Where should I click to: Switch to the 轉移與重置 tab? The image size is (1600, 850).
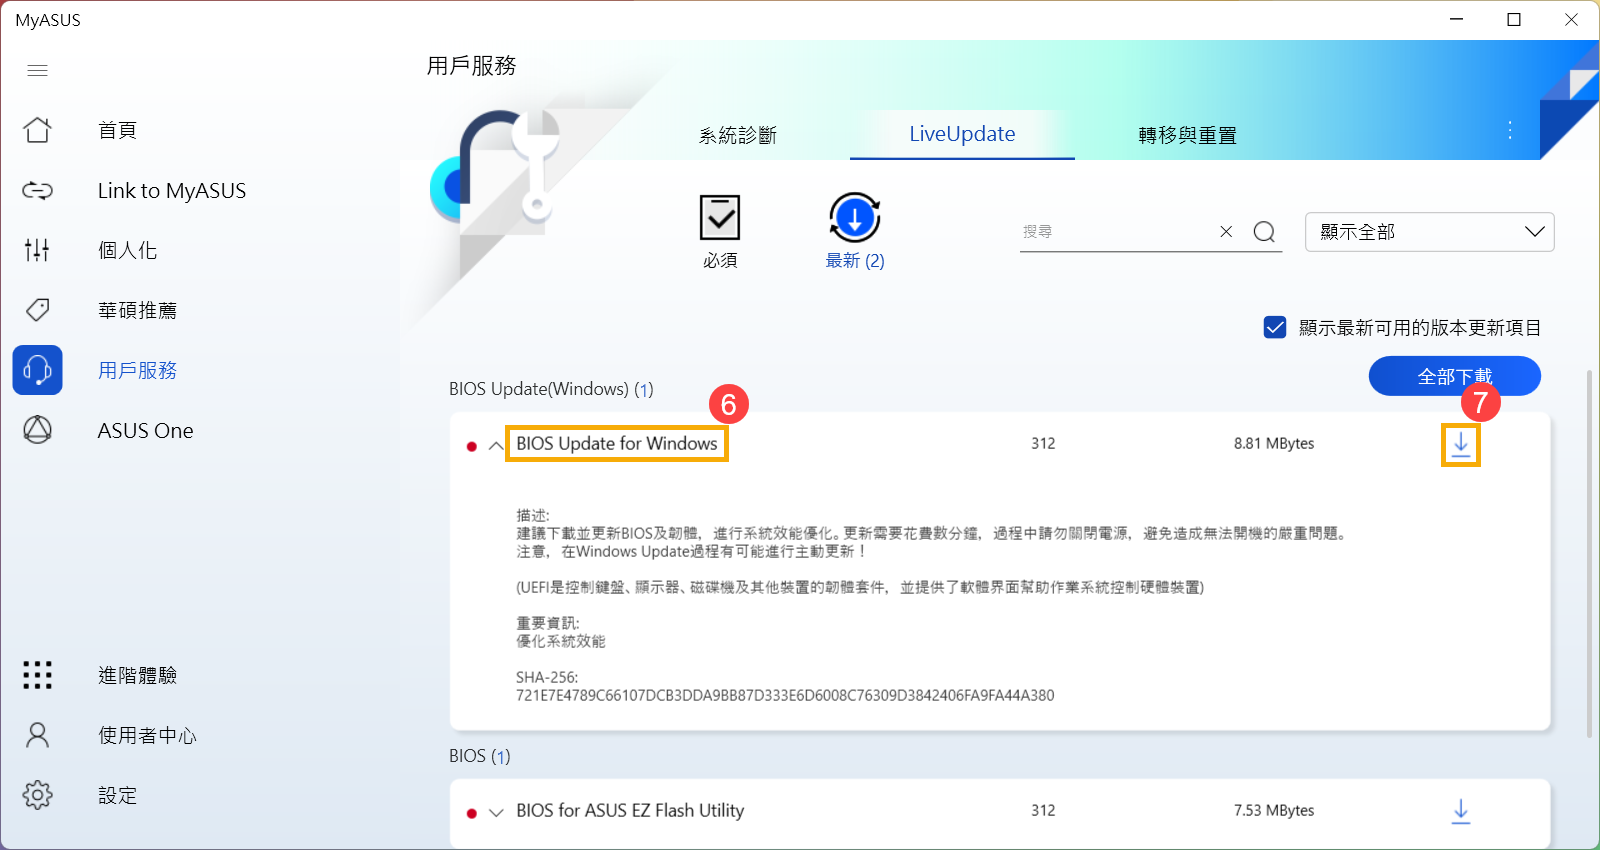(x=1188, y=135)
